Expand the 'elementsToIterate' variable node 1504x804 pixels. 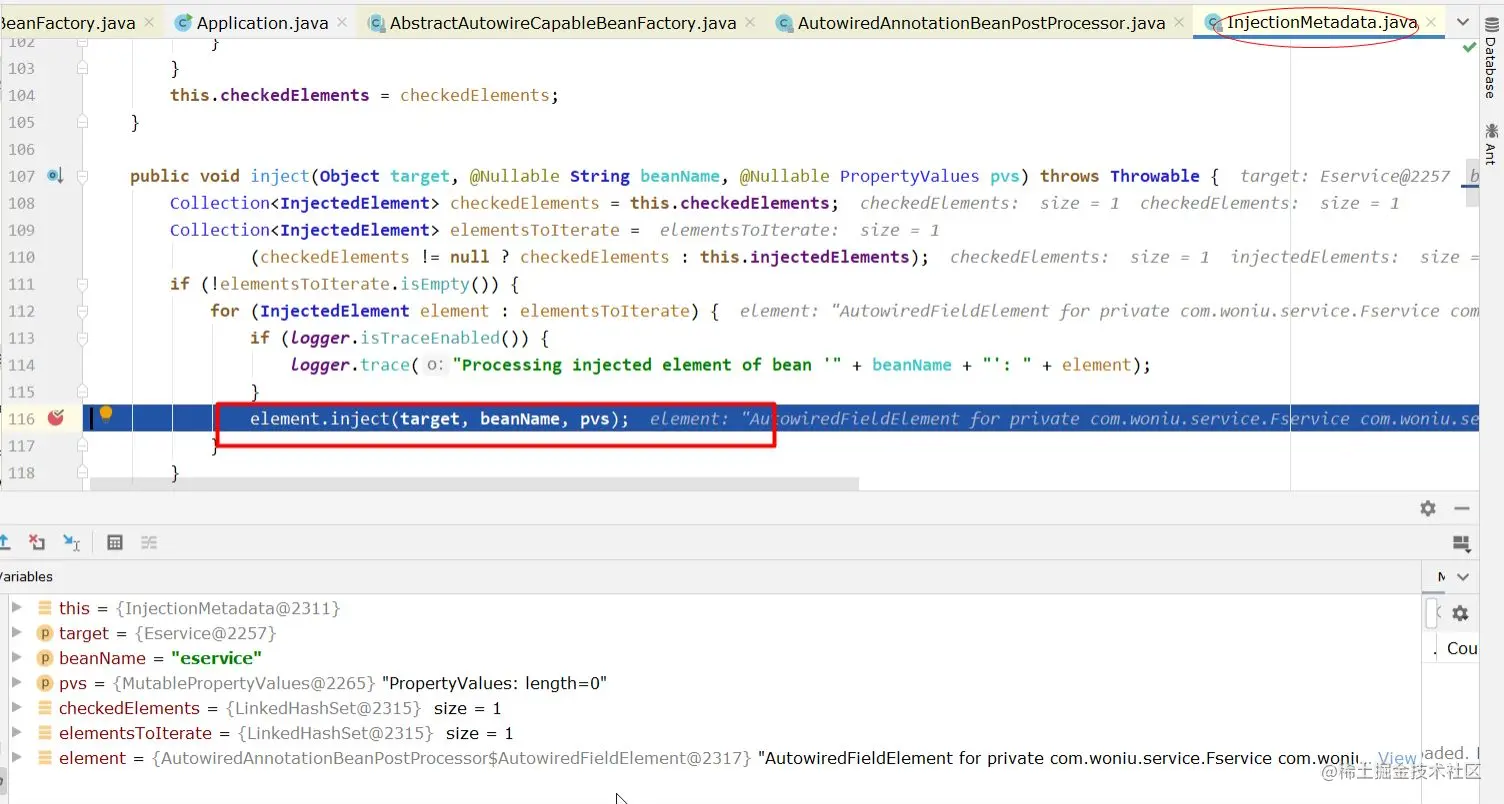click(x=16, y=733)
